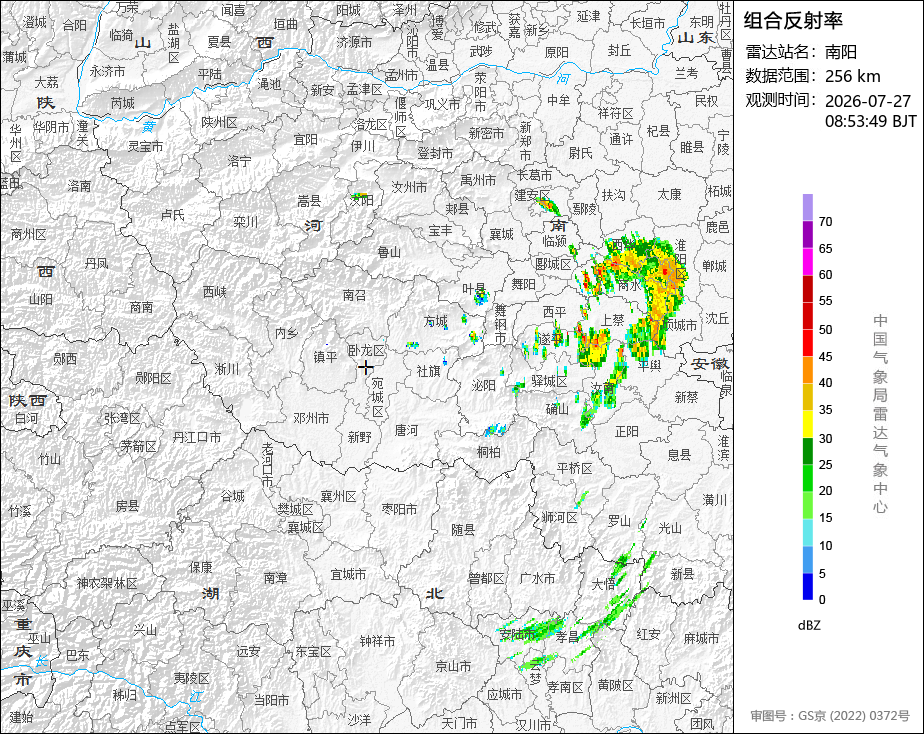The height and width of the screenshot is (734, 924).
Task: Click the 太康 label
Action: click(669, 194)
